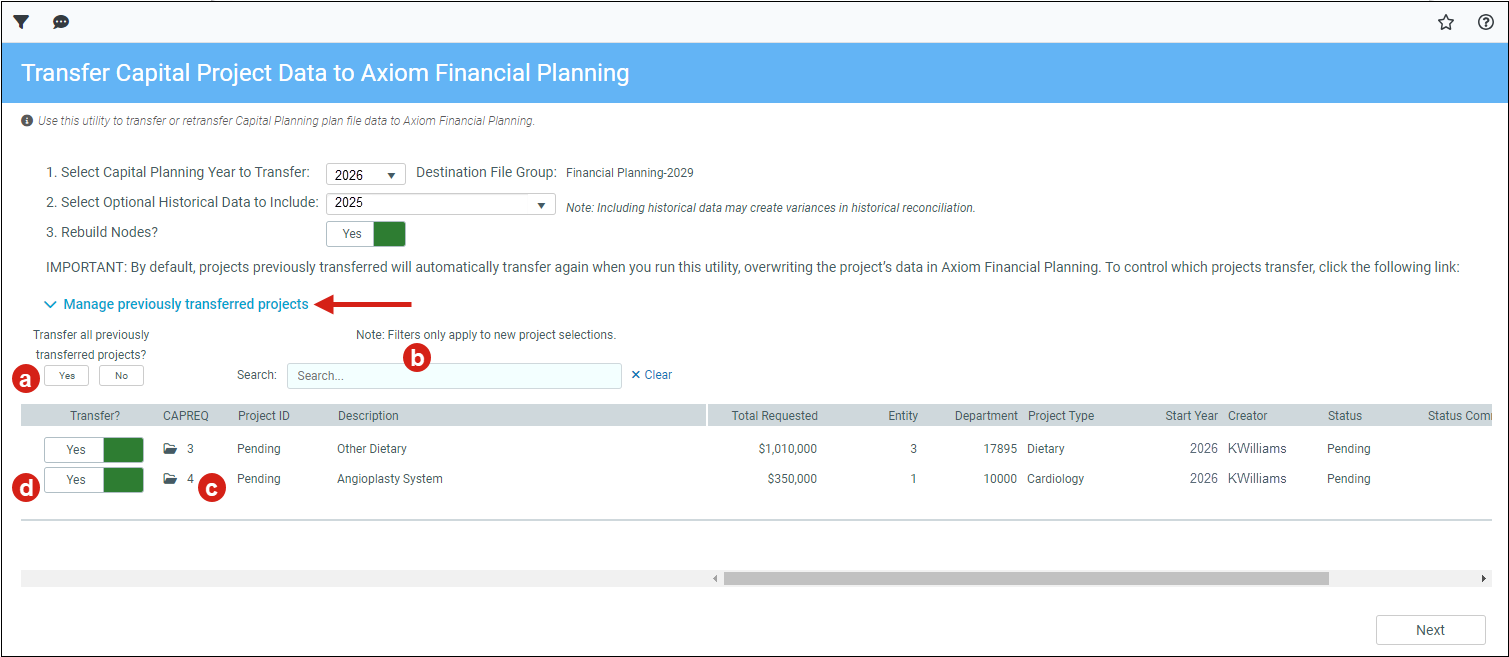
Task: Click the horizontal scrollbar thumb
Action: (1026, 578)
